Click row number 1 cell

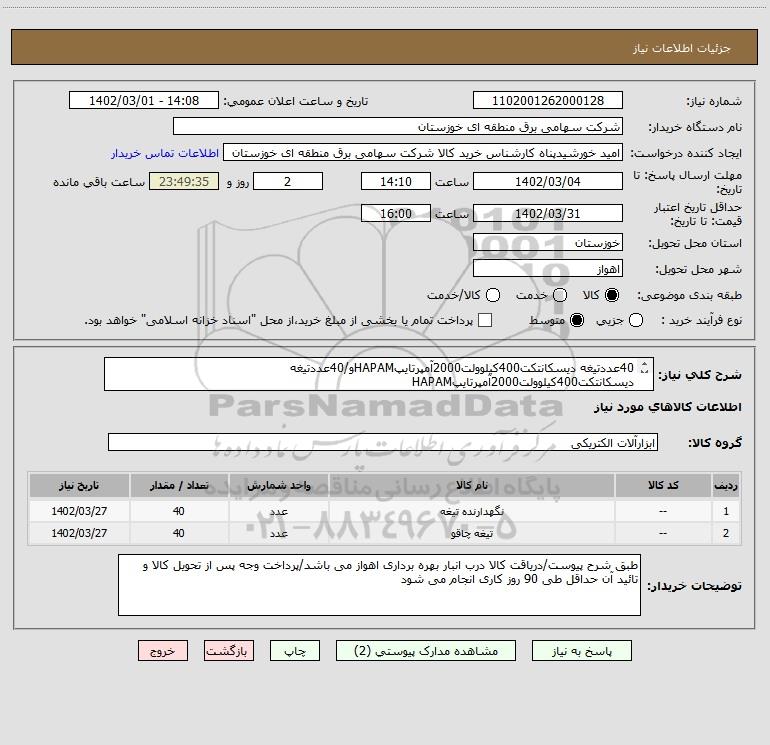(x=726, y=511)
